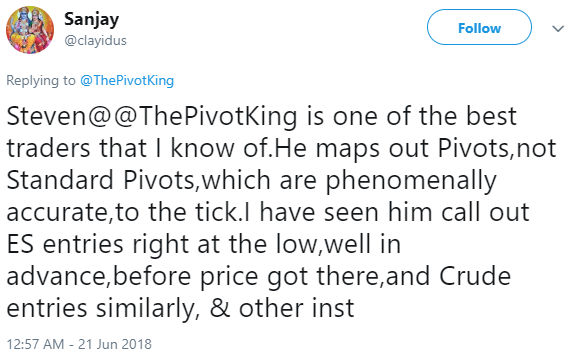The height and width of the screenshot is (364, 576).
Task: Click the '21 Jun 2018' date text
Action: (x=115, y=344)
